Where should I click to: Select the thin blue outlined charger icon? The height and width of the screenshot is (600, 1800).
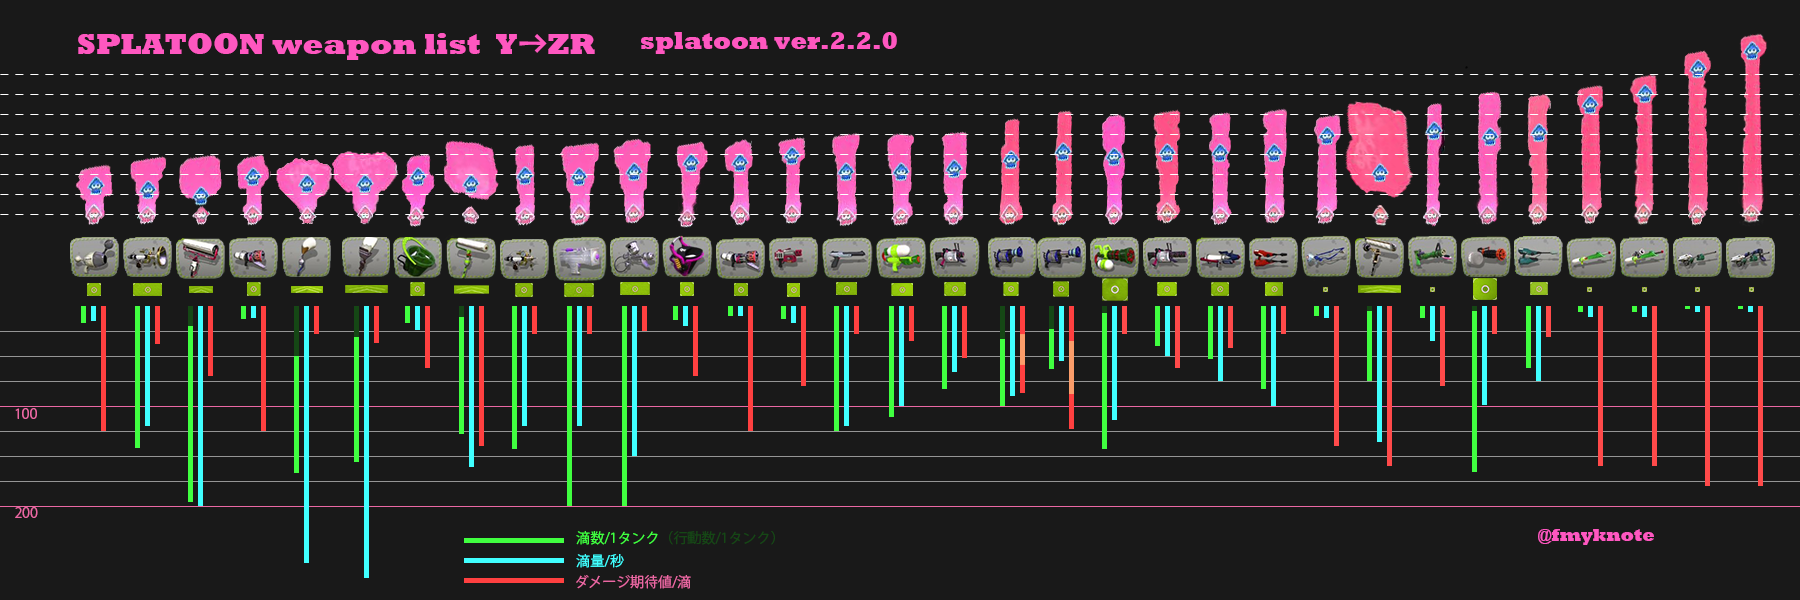(x=1326, y=257)
